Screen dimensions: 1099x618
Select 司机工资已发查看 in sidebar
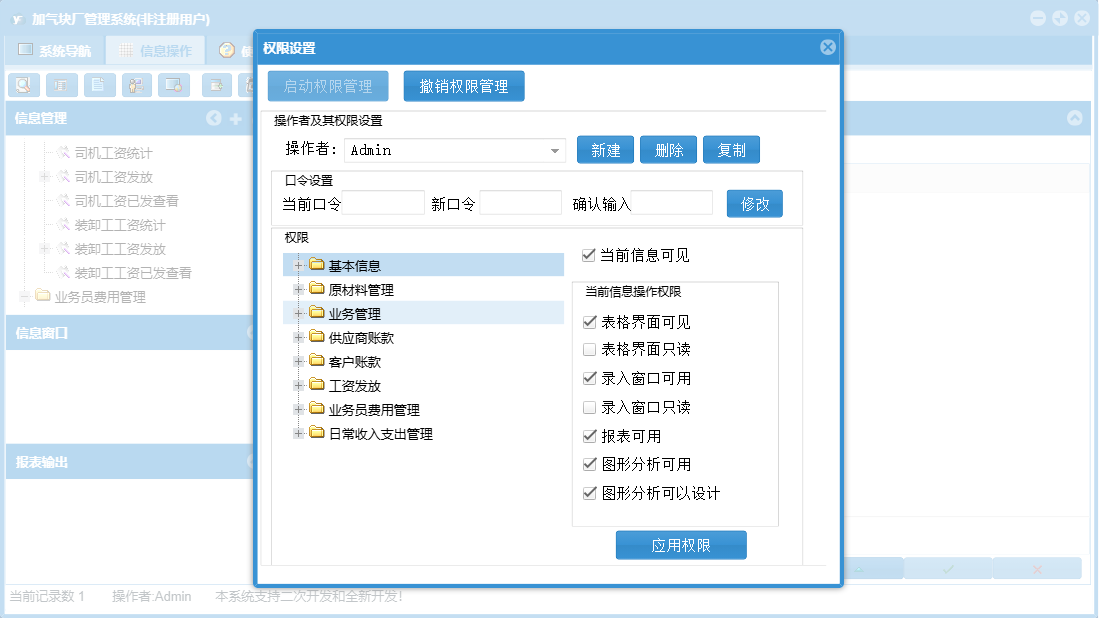pyautogui.click(x=126, y=201)
